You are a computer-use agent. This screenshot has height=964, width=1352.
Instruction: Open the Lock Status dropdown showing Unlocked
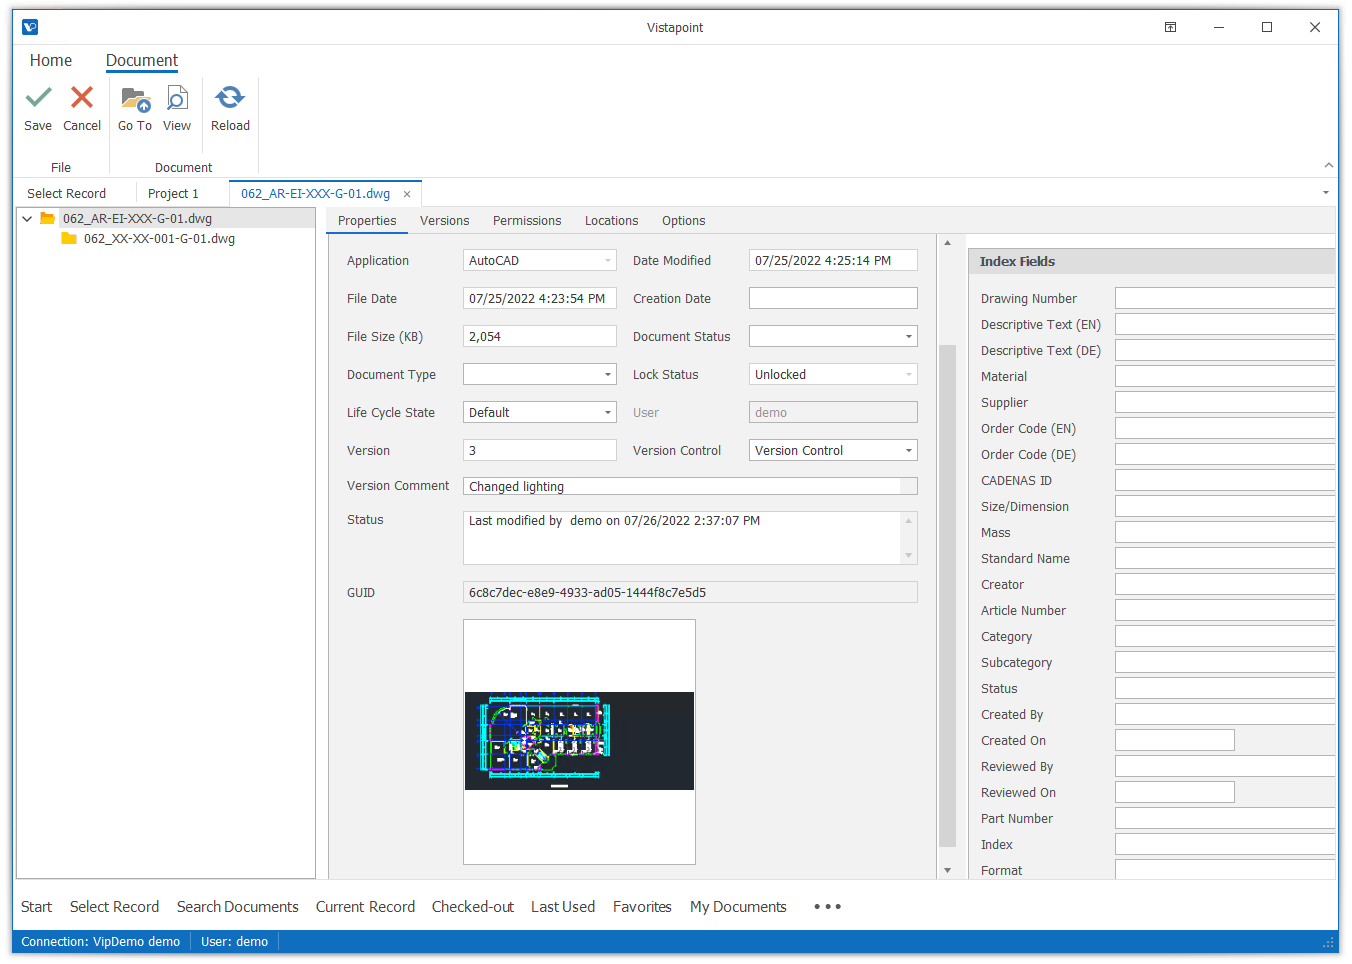pyautogui.click(x=904, y=374)
